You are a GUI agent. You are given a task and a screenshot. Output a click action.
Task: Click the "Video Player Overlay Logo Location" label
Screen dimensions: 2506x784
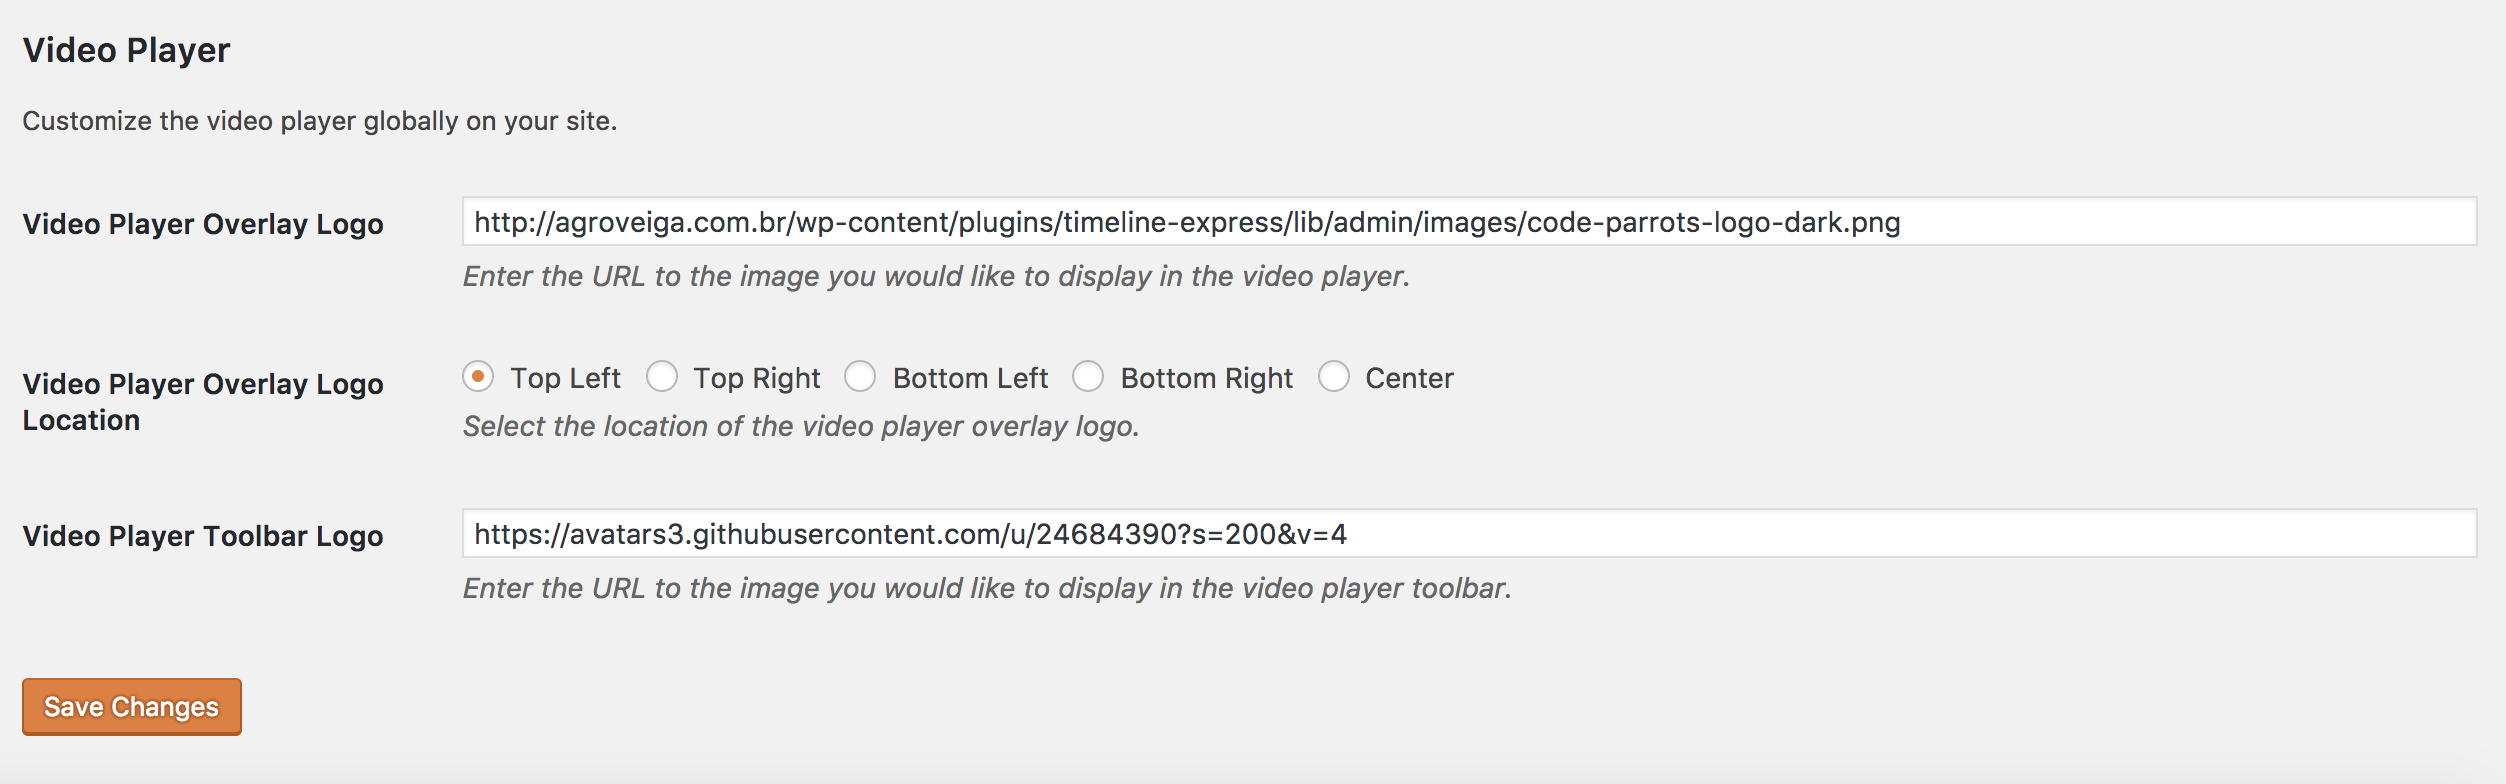point(203,402)
